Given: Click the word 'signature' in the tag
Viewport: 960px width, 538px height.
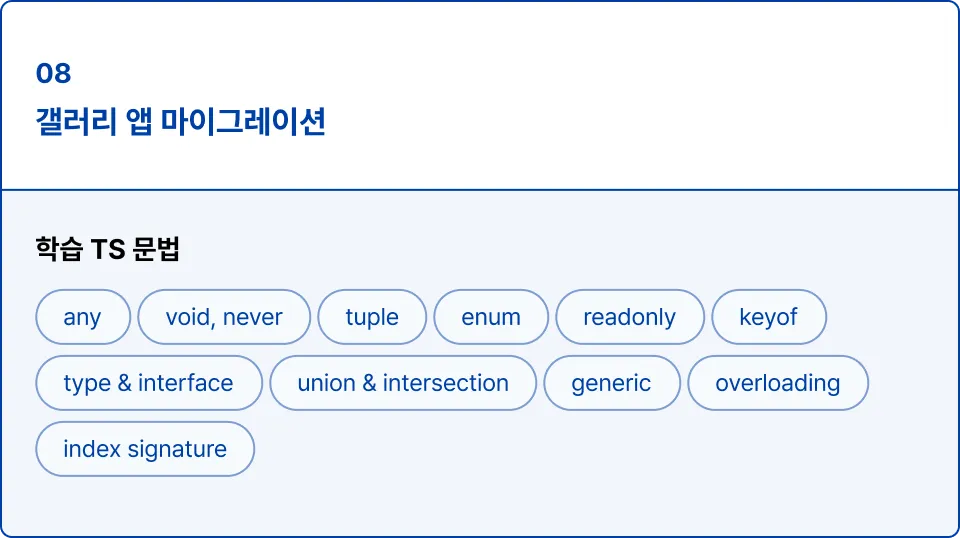Looking at the screenshot, I should pos(177,450).
